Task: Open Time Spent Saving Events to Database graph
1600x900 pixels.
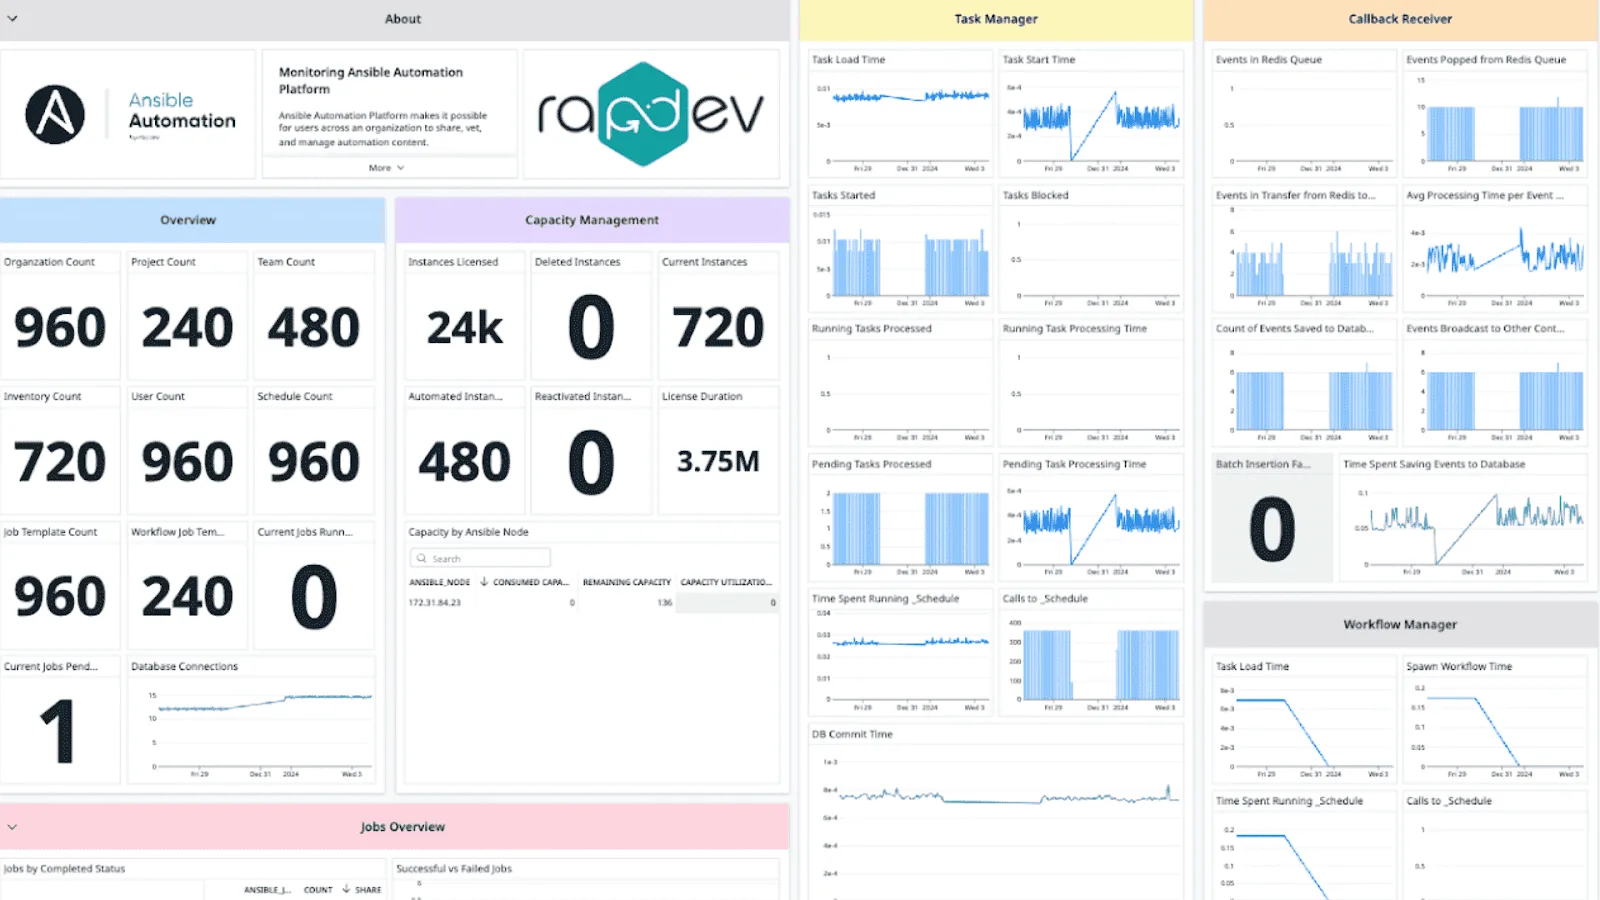Action: click(1463, 528)
